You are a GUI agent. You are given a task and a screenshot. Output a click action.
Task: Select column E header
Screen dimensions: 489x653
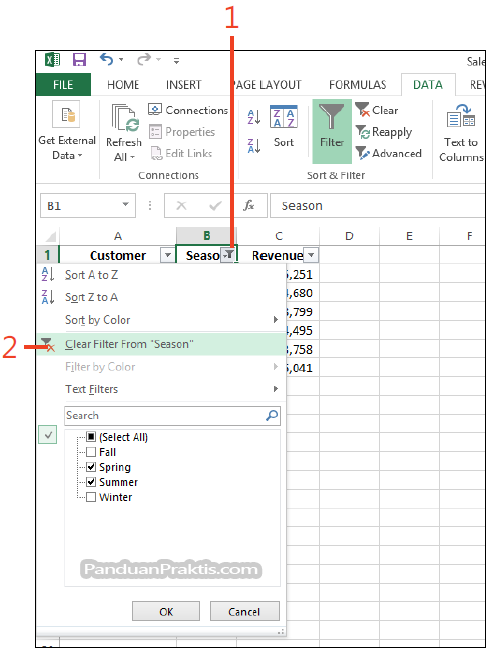point(409,236)
